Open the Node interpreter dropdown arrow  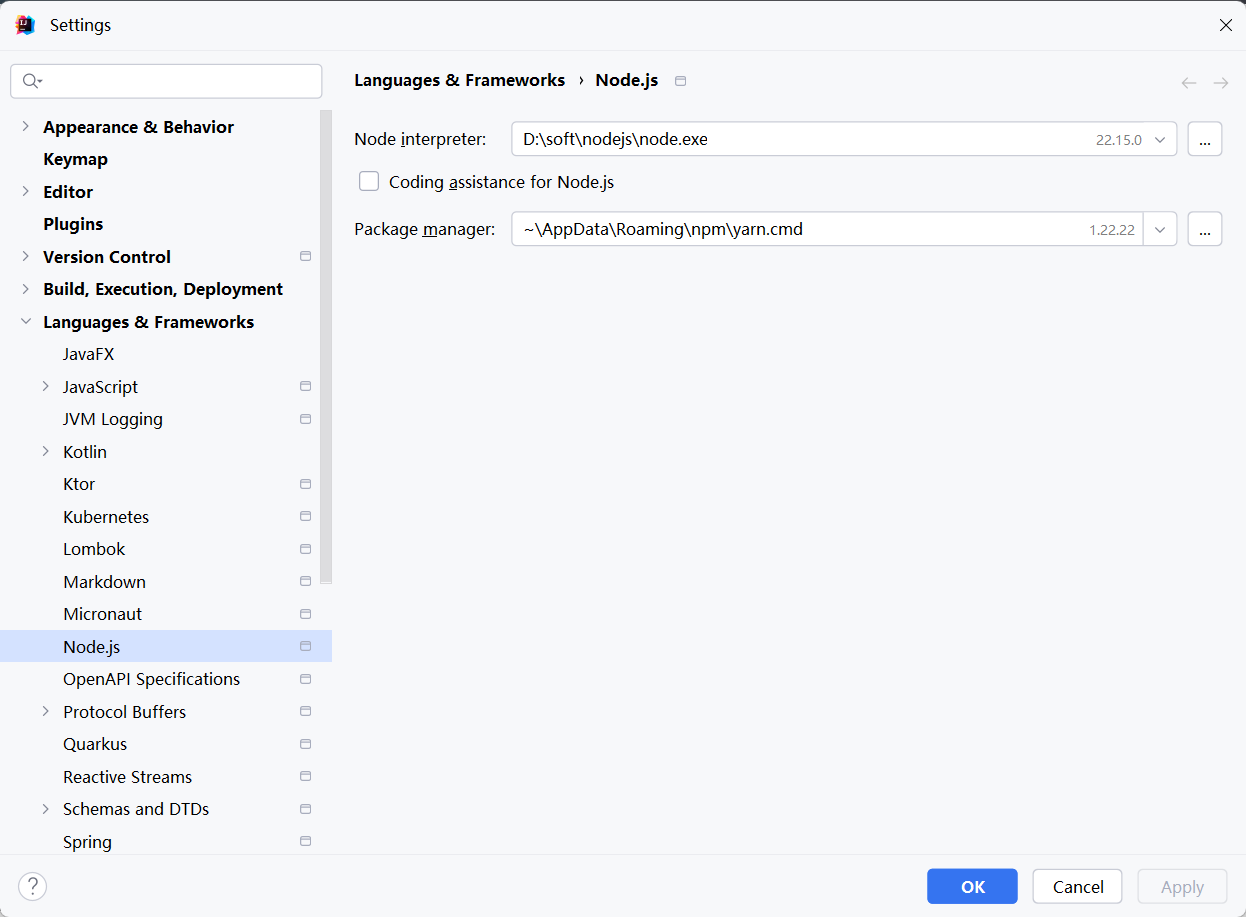coord(1160,140)
